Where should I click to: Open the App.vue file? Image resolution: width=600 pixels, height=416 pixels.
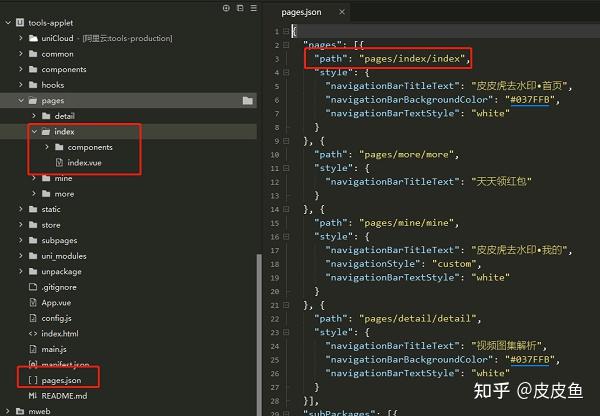pos(56,303)
